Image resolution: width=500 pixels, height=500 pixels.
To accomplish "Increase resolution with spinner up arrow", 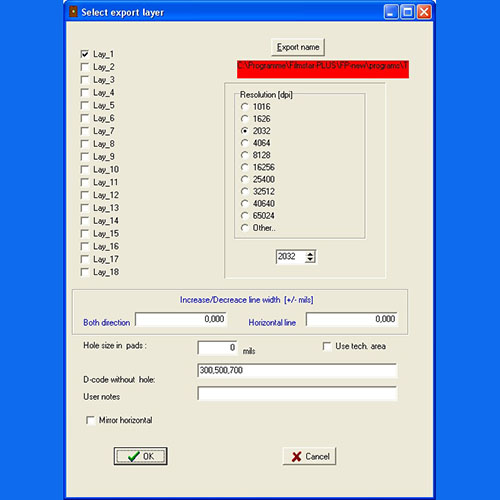I will point(310,254).
